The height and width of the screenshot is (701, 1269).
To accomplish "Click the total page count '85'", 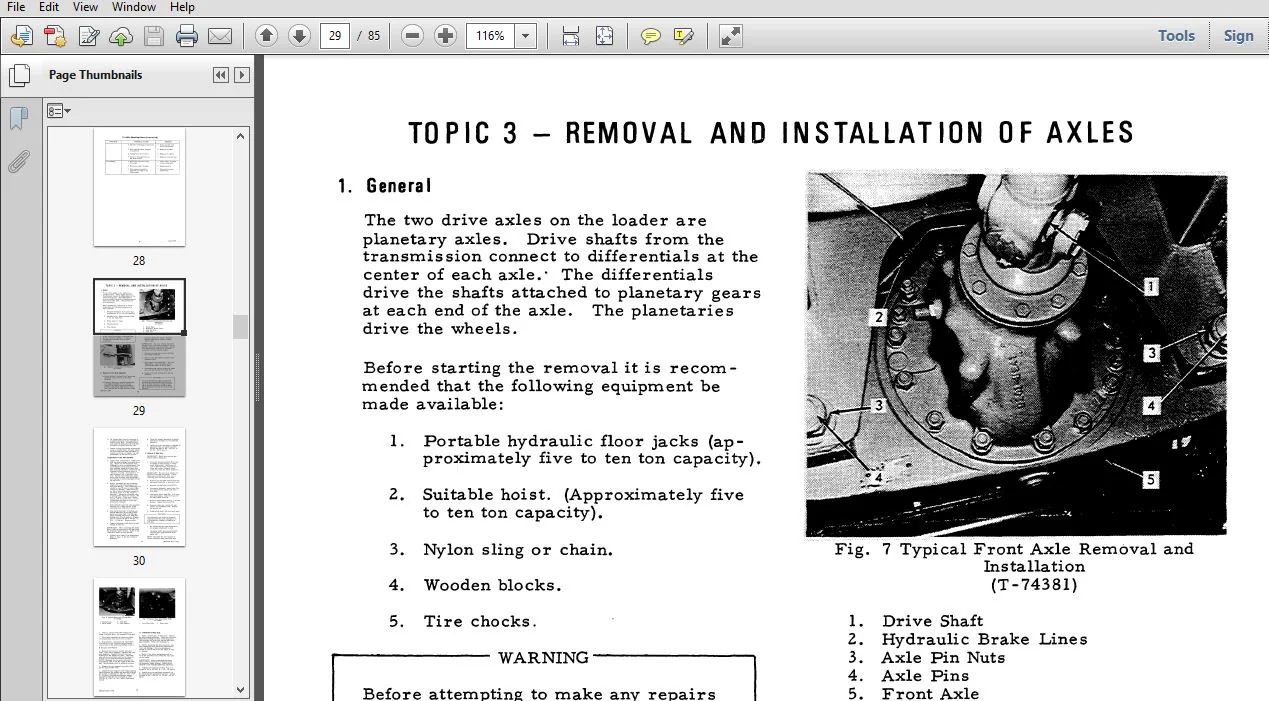I will [x=374, y=36].
